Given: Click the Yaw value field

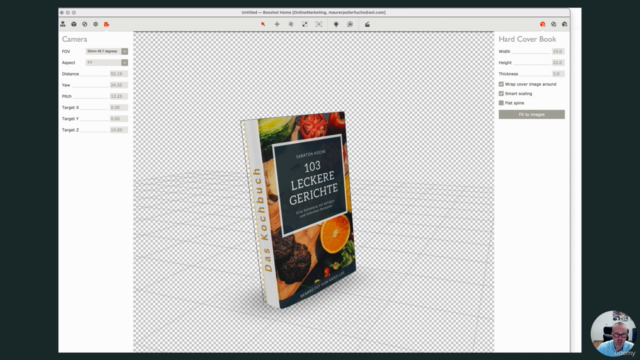Looking at the screenshot, I should [x=119, y=85].
